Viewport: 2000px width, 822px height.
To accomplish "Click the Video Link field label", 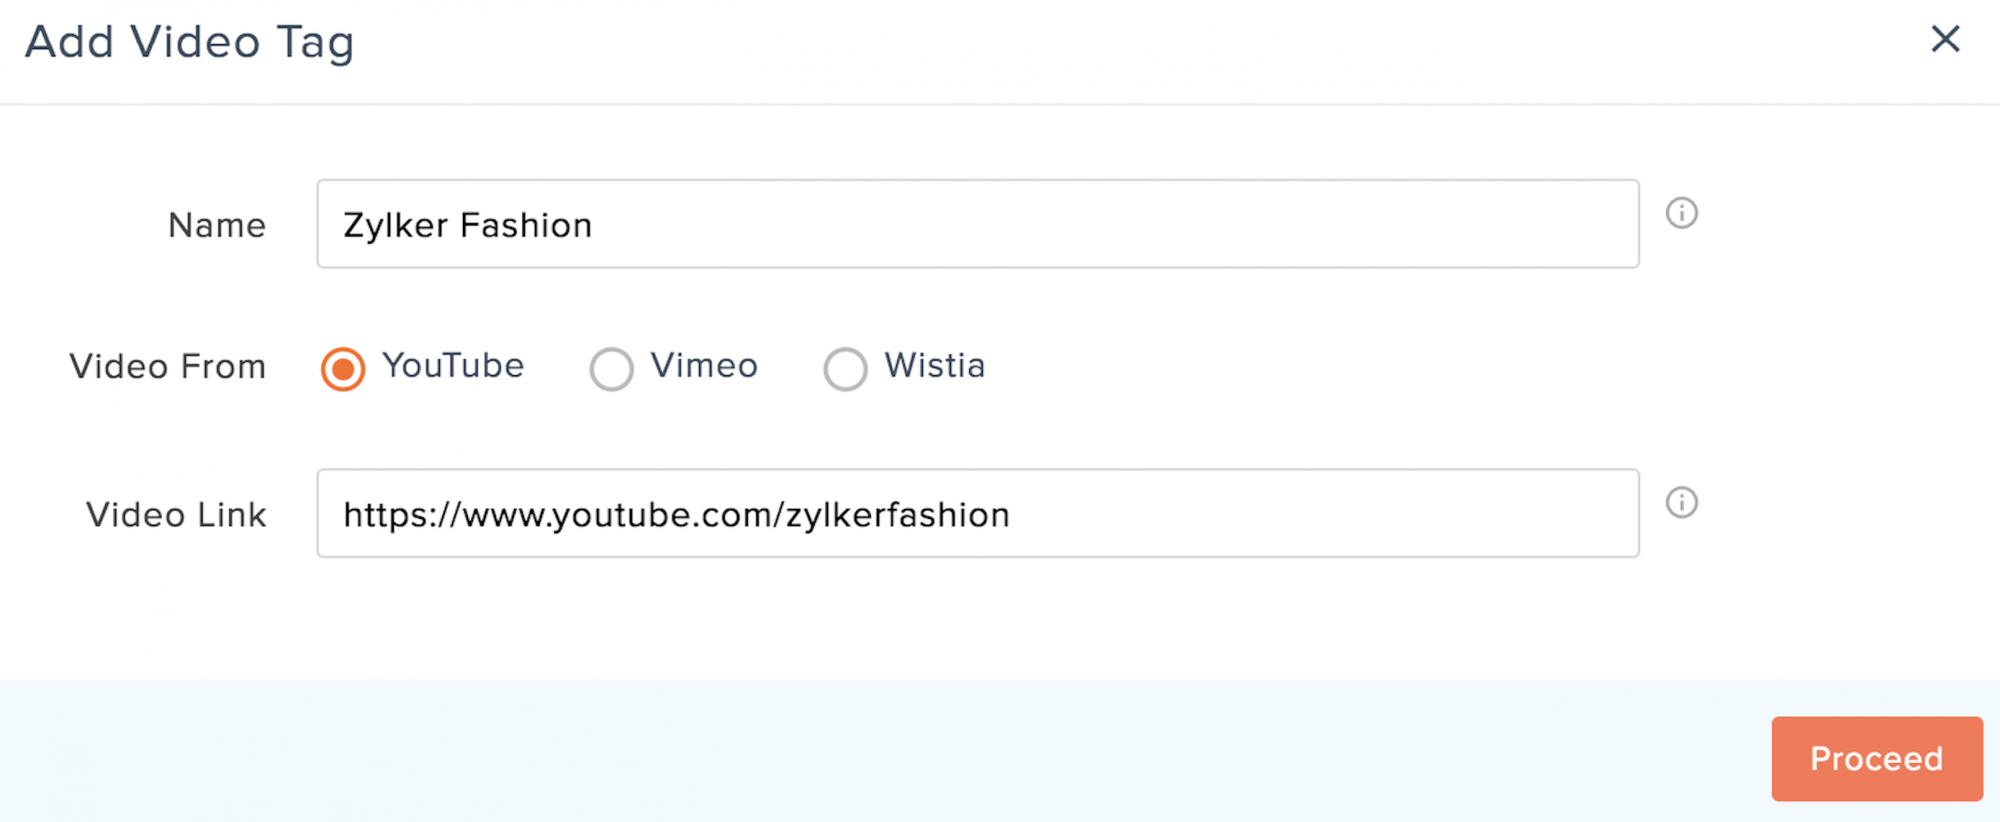I will coord(176,515).
